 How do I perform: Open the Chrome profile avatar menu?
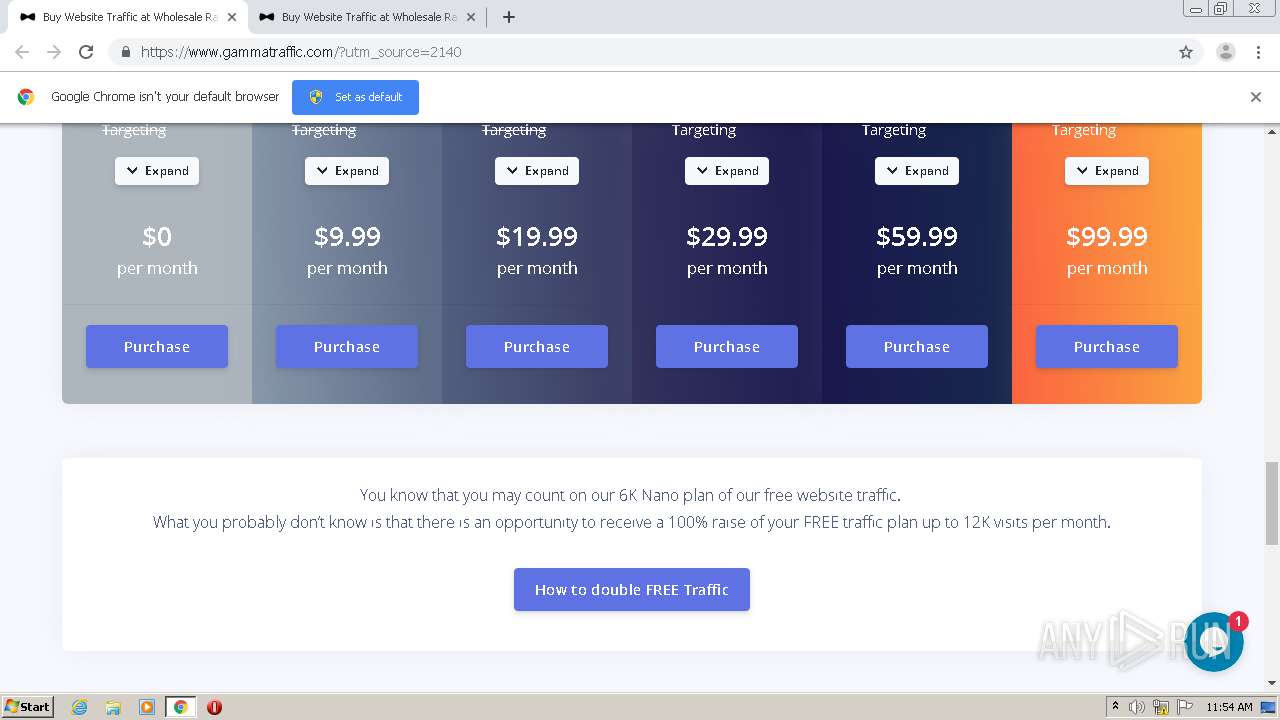coord(1226,52)
